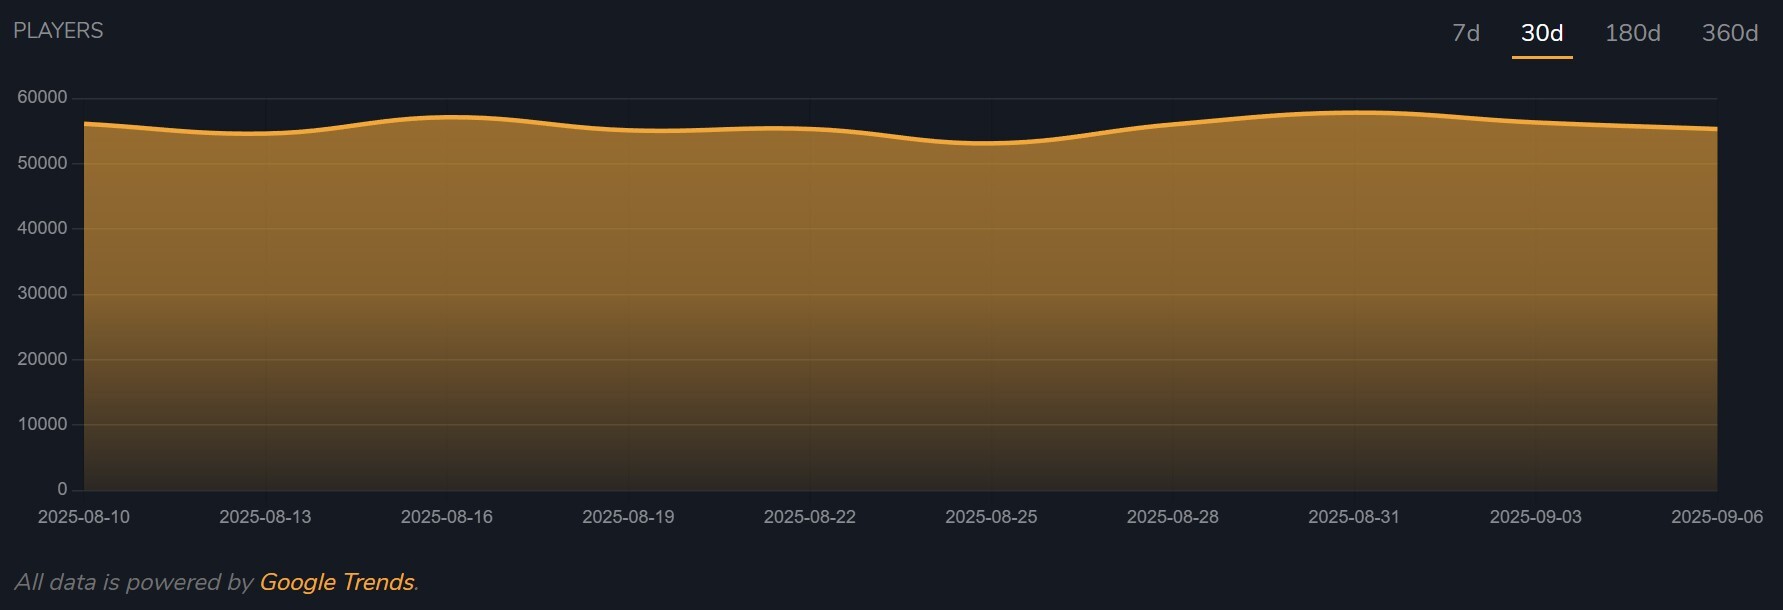
Task: Click the 20000 y-axis label
Action: click(42, 359)
